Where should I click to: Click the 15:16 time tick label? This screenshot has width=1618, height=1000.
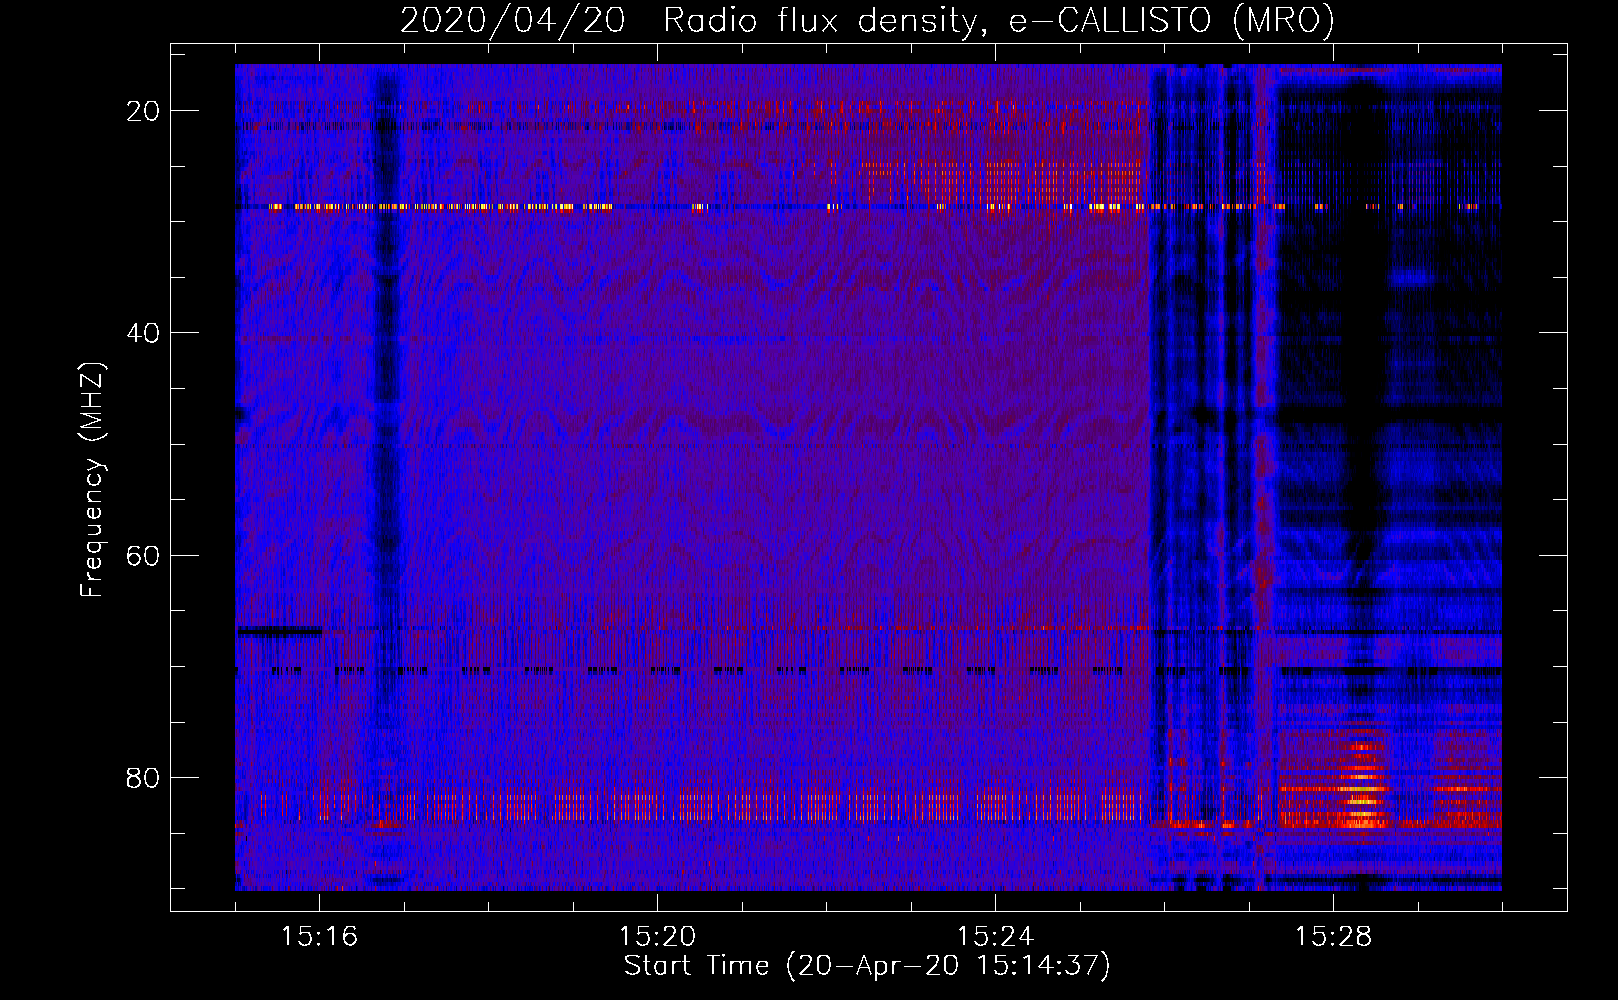click(x=319, y=937)
